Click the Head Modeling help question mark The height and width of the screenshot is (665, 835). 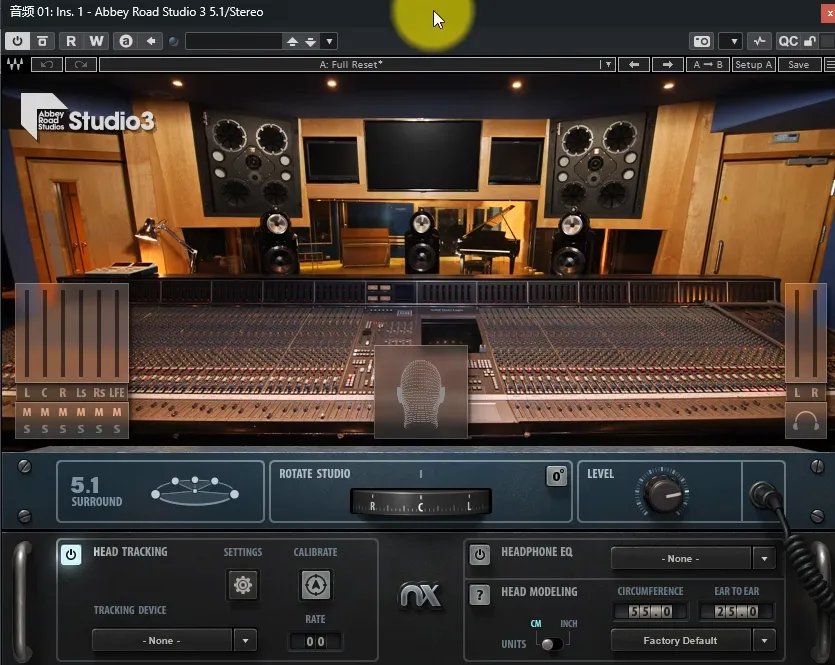click(x=480, y=594)
